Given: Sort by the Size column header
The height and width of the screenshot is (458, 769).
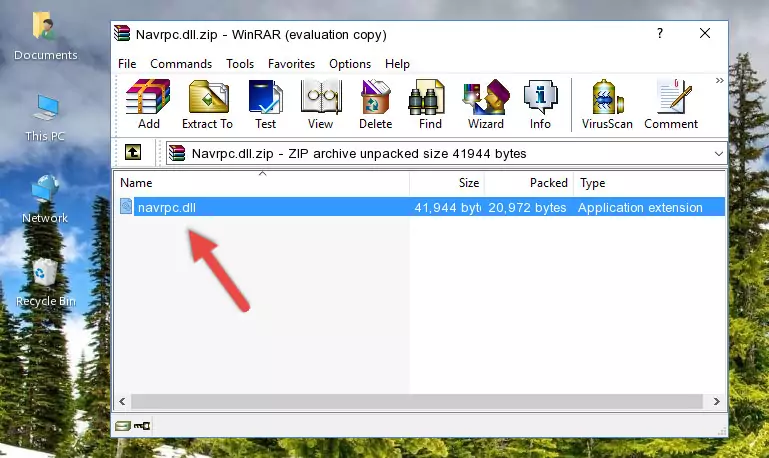Looking at the screenshot, I should click(x=447, y=183).
